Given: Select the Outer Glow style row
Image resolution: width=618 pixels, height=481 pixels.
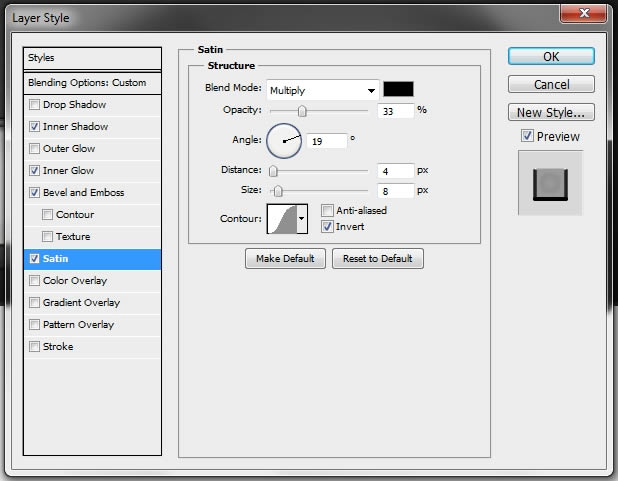Looking at the screenshot, I should 92,149.
